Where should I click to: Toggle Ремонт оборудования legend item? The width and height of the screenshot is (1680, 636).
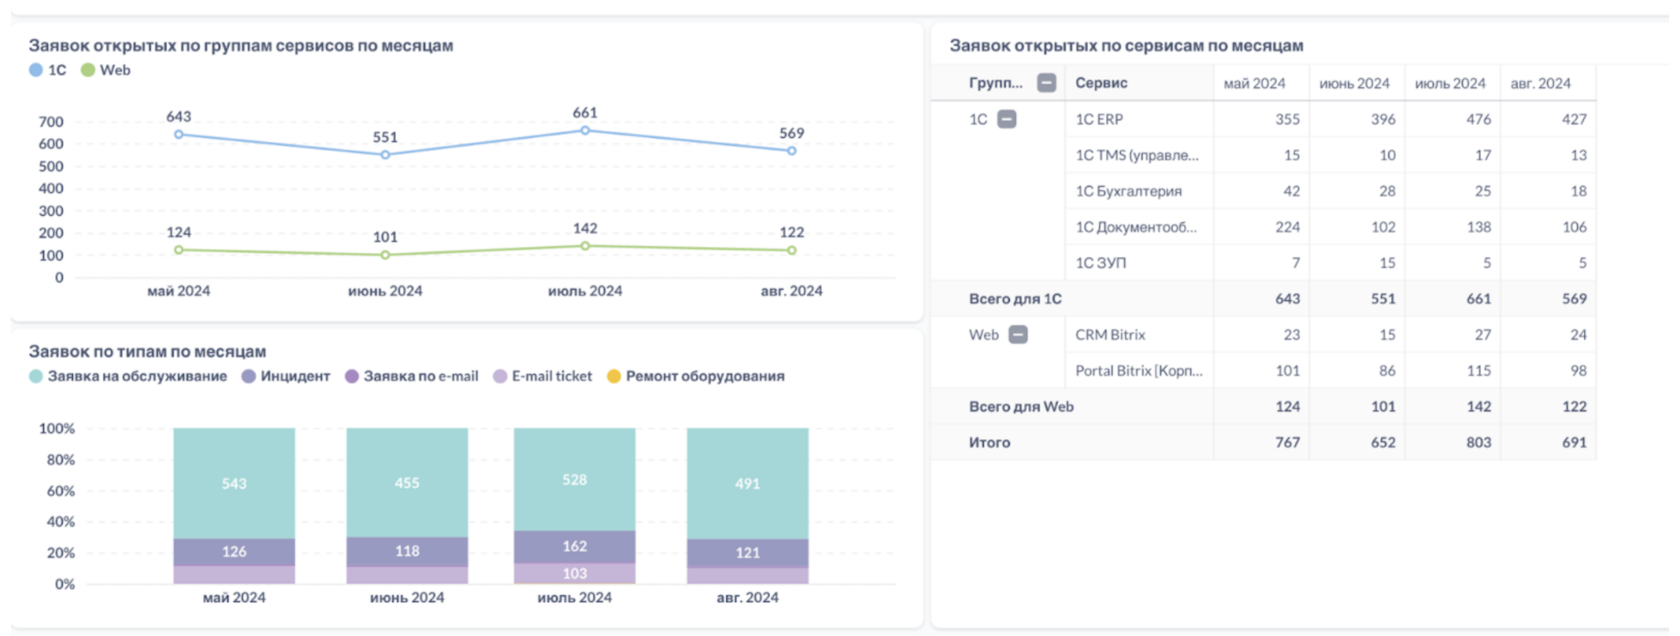[696, 376]
